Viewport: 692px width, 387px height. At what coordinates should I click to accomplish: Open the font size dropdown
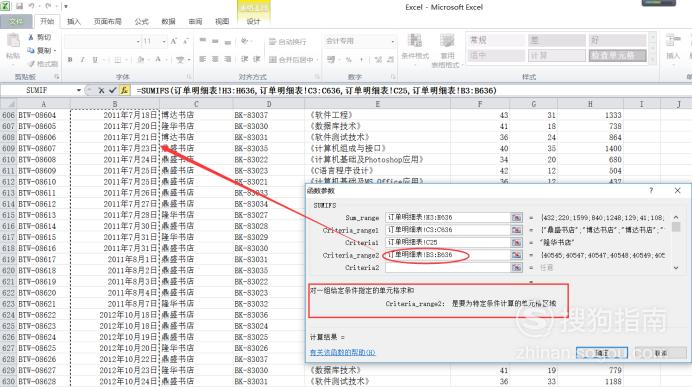click(x=164, y=41)
